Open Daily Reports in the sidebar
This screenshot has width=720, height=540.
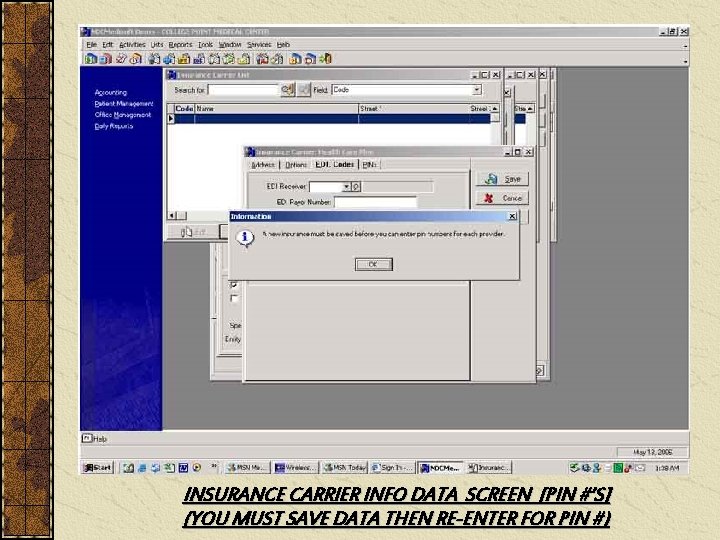(x=114, y=126)
